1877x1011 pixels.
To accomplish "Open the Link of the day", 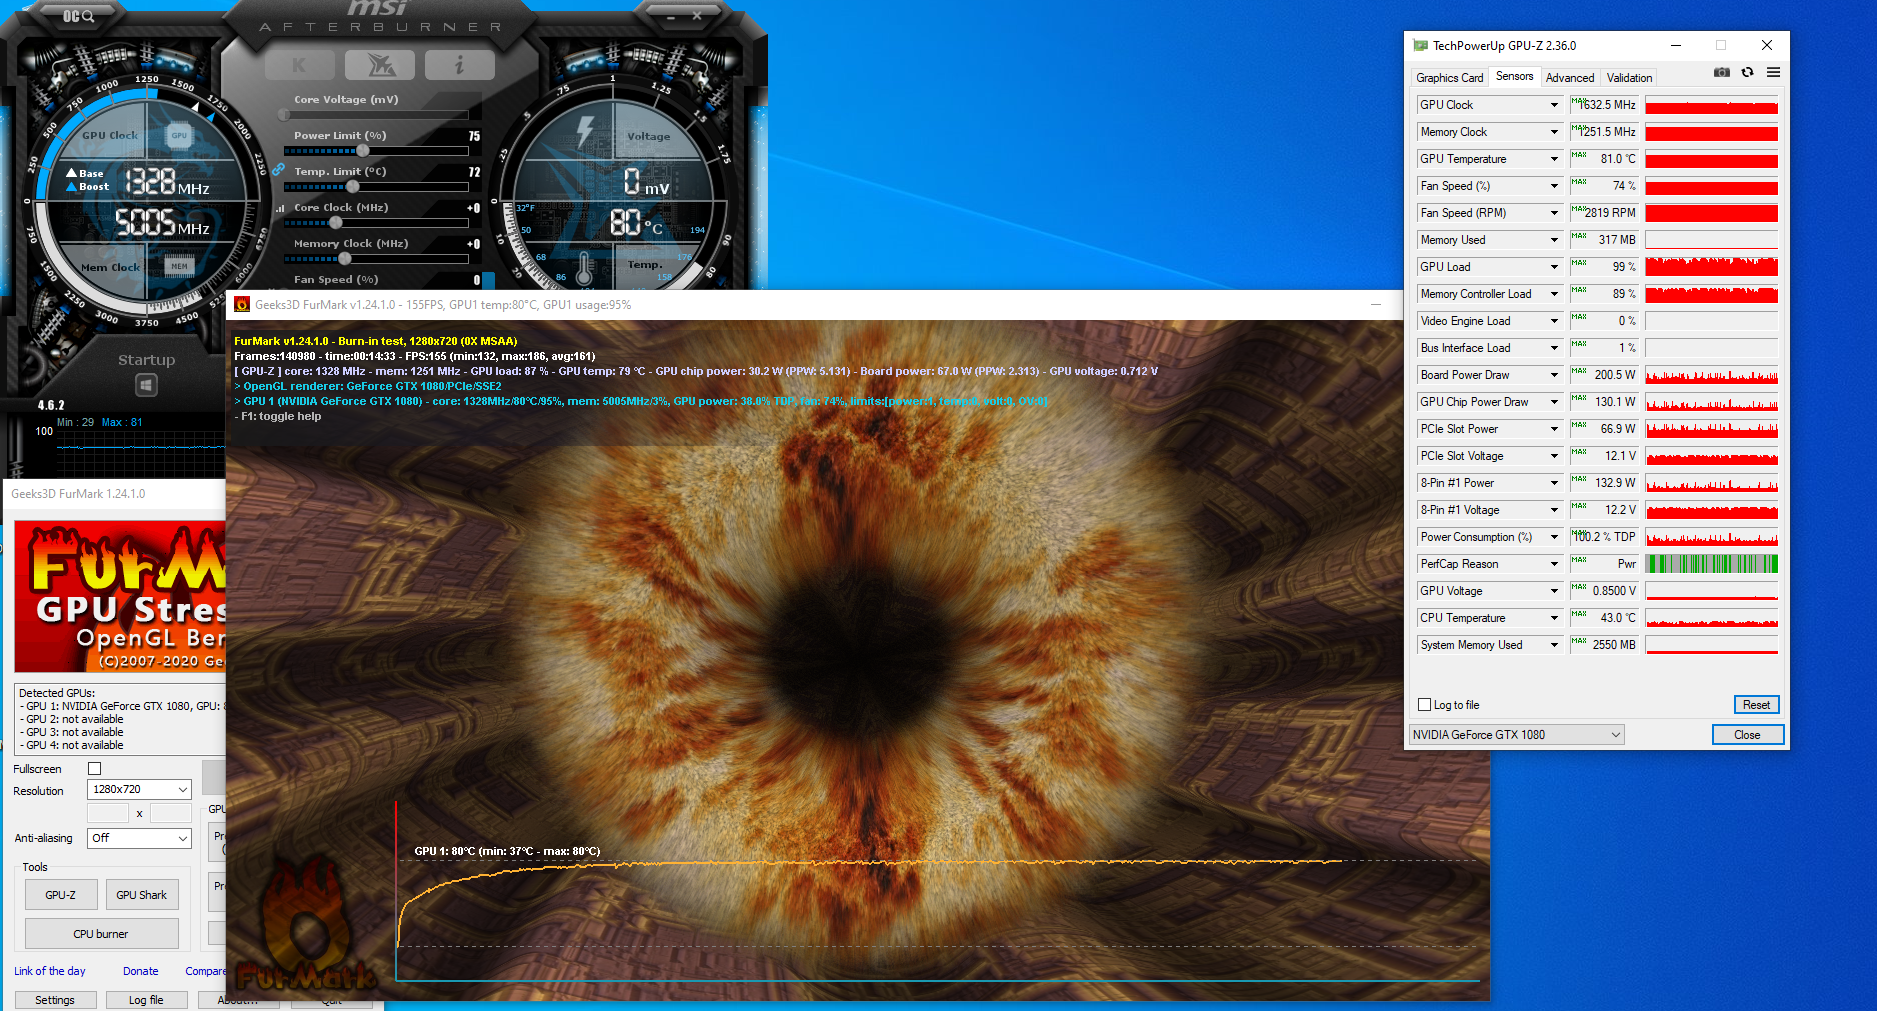I will coord(50,971).
